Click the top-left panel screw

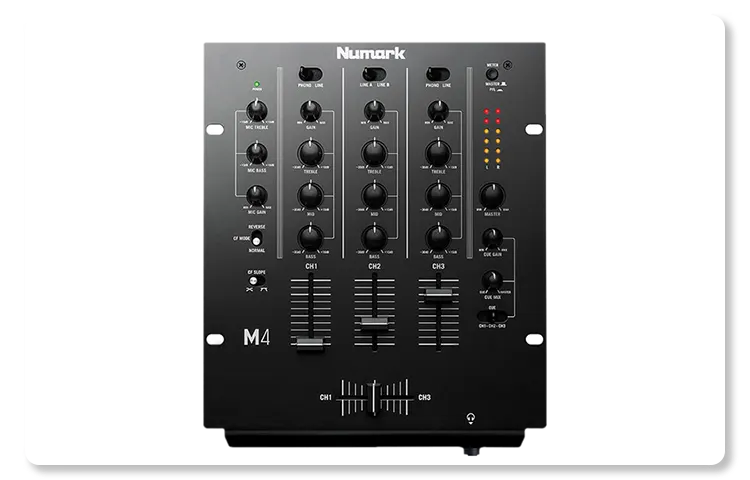point(242,65)
